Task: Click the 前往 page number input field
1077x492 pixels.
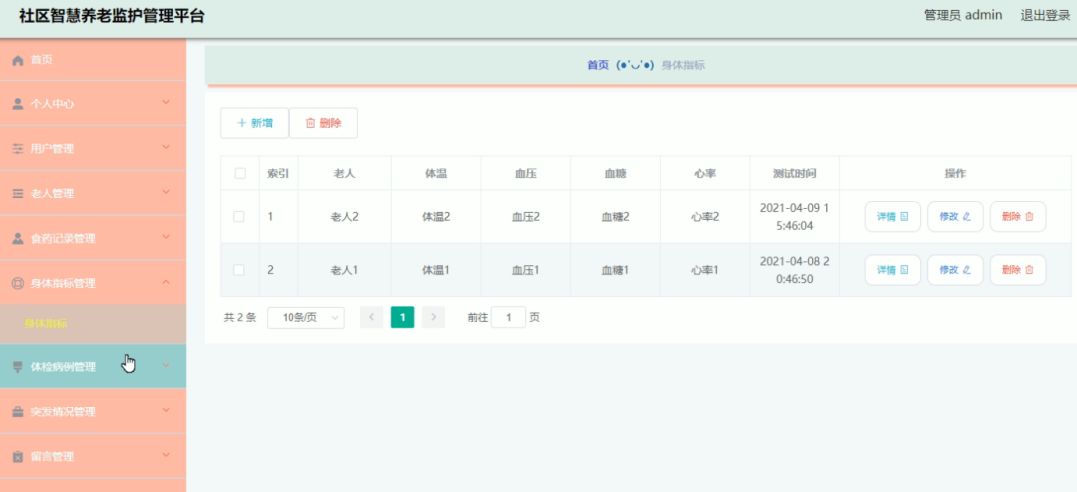Action: pyautogui.click(x=508, y=317)
